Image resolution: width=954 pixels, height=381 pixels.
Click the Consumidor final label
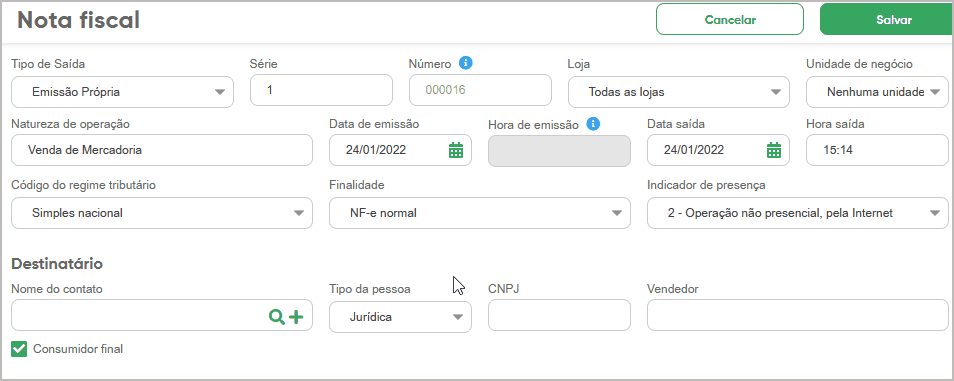click(78, 349)
